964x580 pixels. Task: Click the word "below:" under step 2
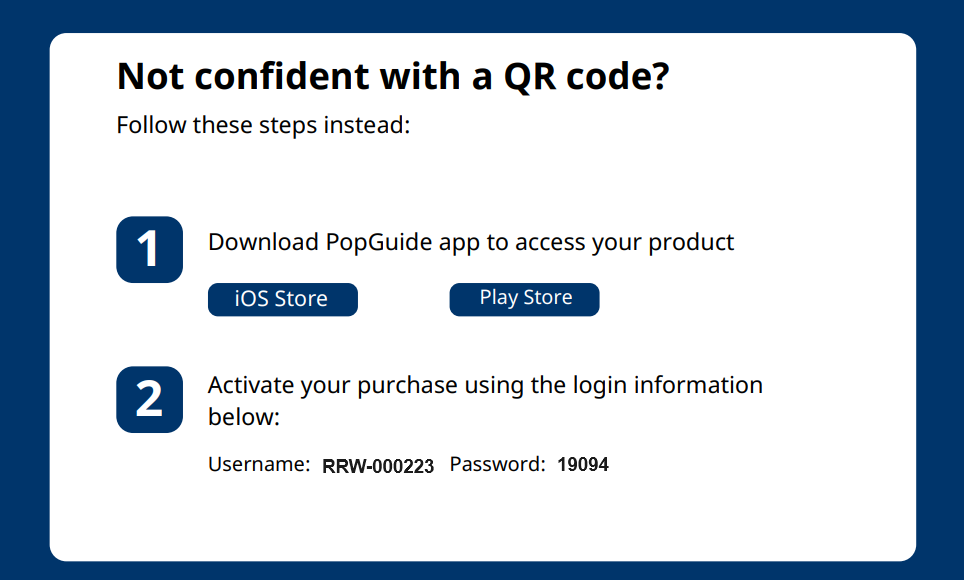pos(243,417)
